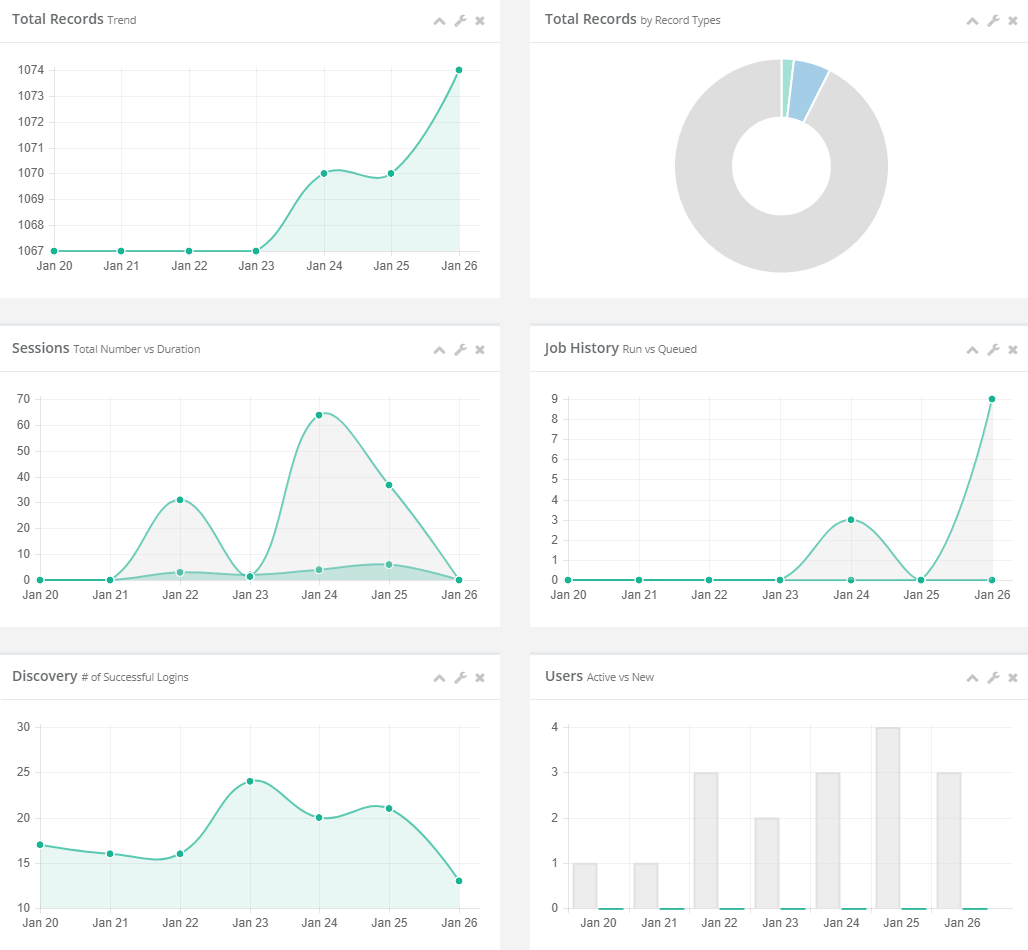Click the Jan 26 data point at 1074
This screenshot has width=1028, height=950.
[459, 70]
